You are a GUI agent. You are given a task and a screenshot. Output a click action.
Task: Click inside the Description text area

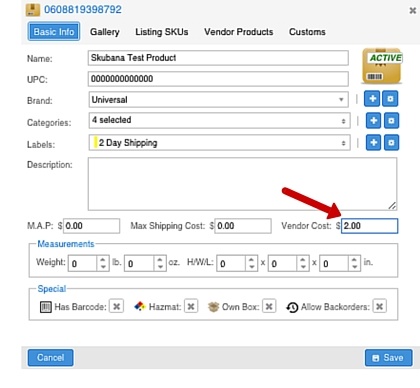[x=242, y=184]
